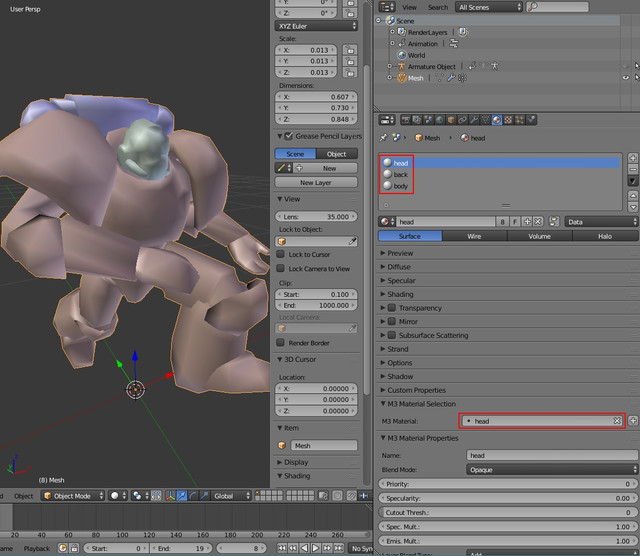The image size is (640, 556).
Task: Enable the translate manipulator arrow
Action: coord(182,496)
